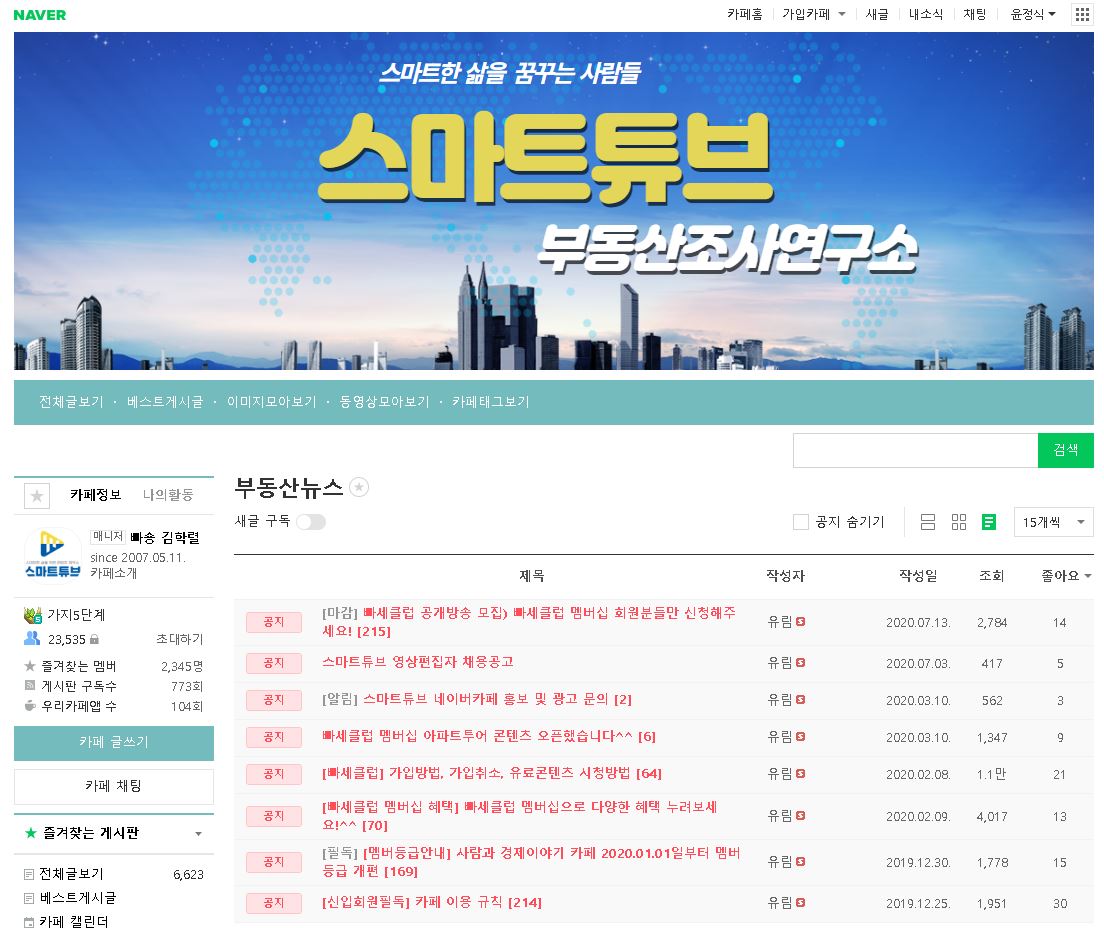The image size is (1104, 928).
Task: Open 내소식 in top bar
Action: click(x=926, y=14)
